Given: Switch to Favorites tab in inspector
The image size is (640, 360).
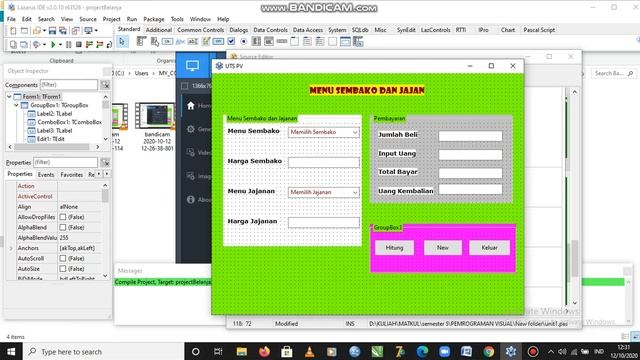Looking at the screenshot, I should pos(71,174).
